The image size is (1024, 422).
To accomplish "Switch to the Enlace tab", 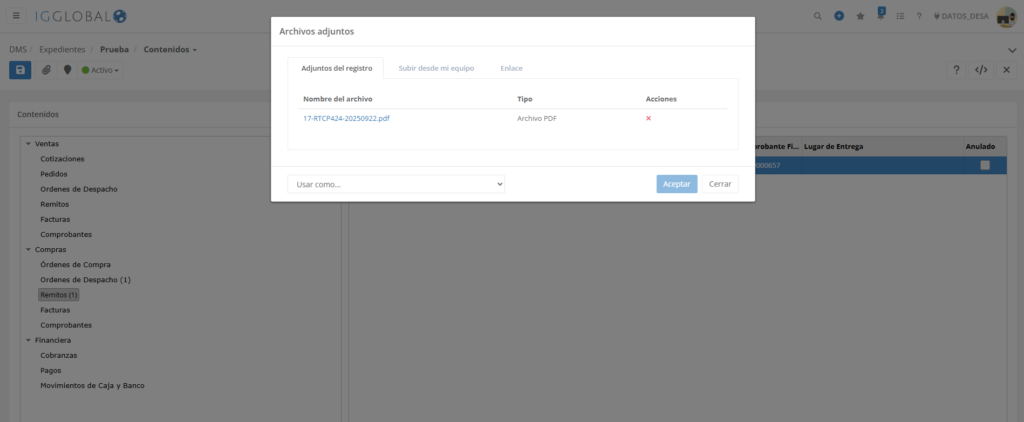I will [511, 68].
